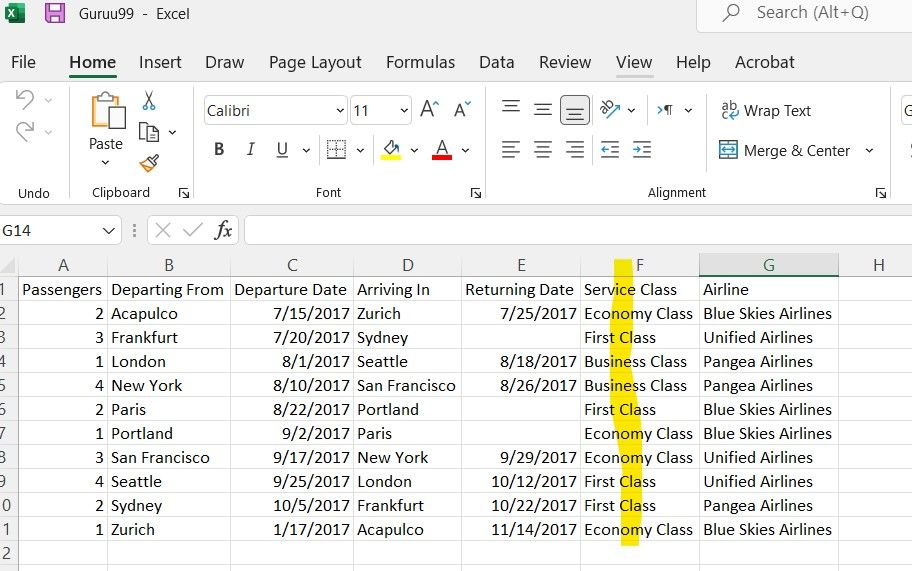Open the borders dropdown arrow
The height and width of the screenshot is (571, 912).
(361, 150)
